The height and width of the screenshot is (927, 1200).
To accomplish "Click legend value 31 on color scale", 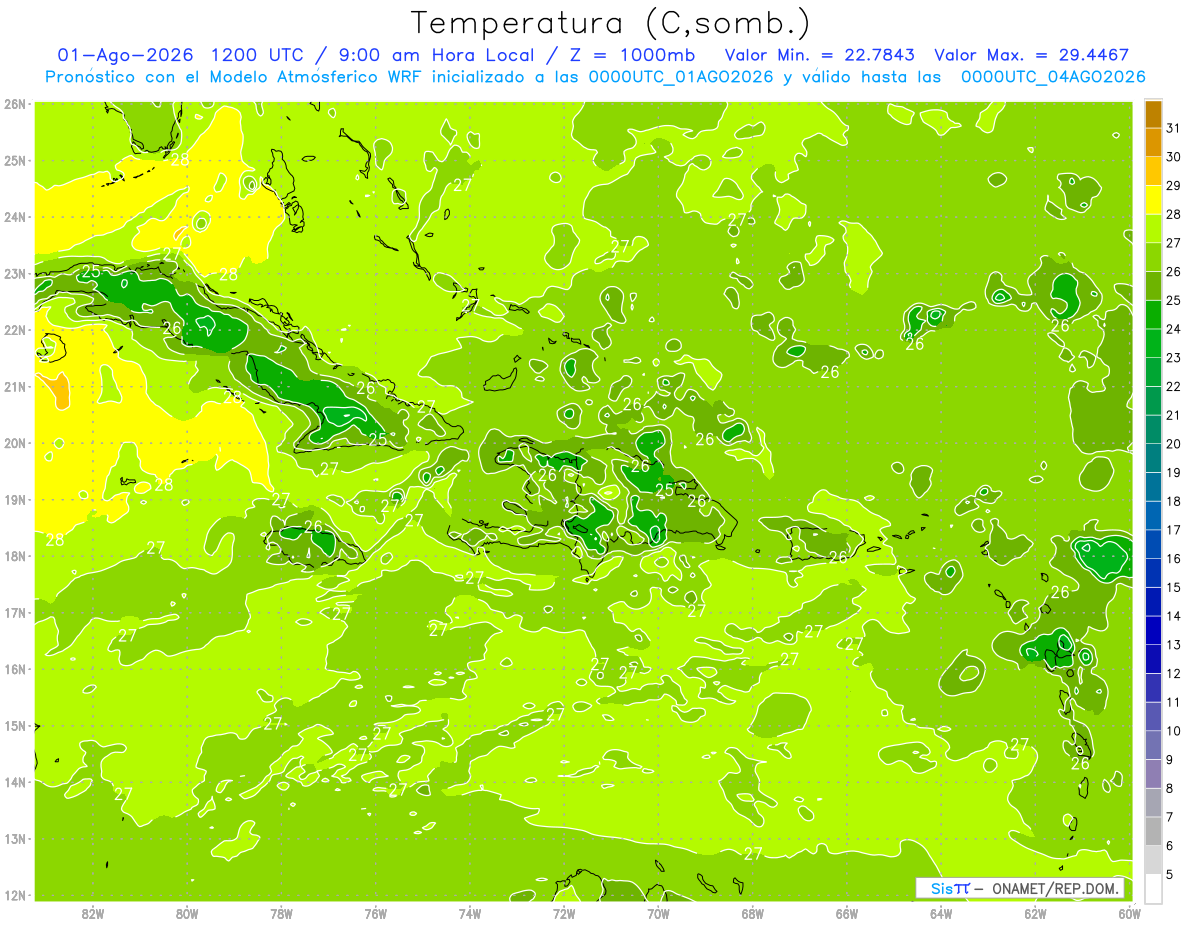I will click(1173, 129).
